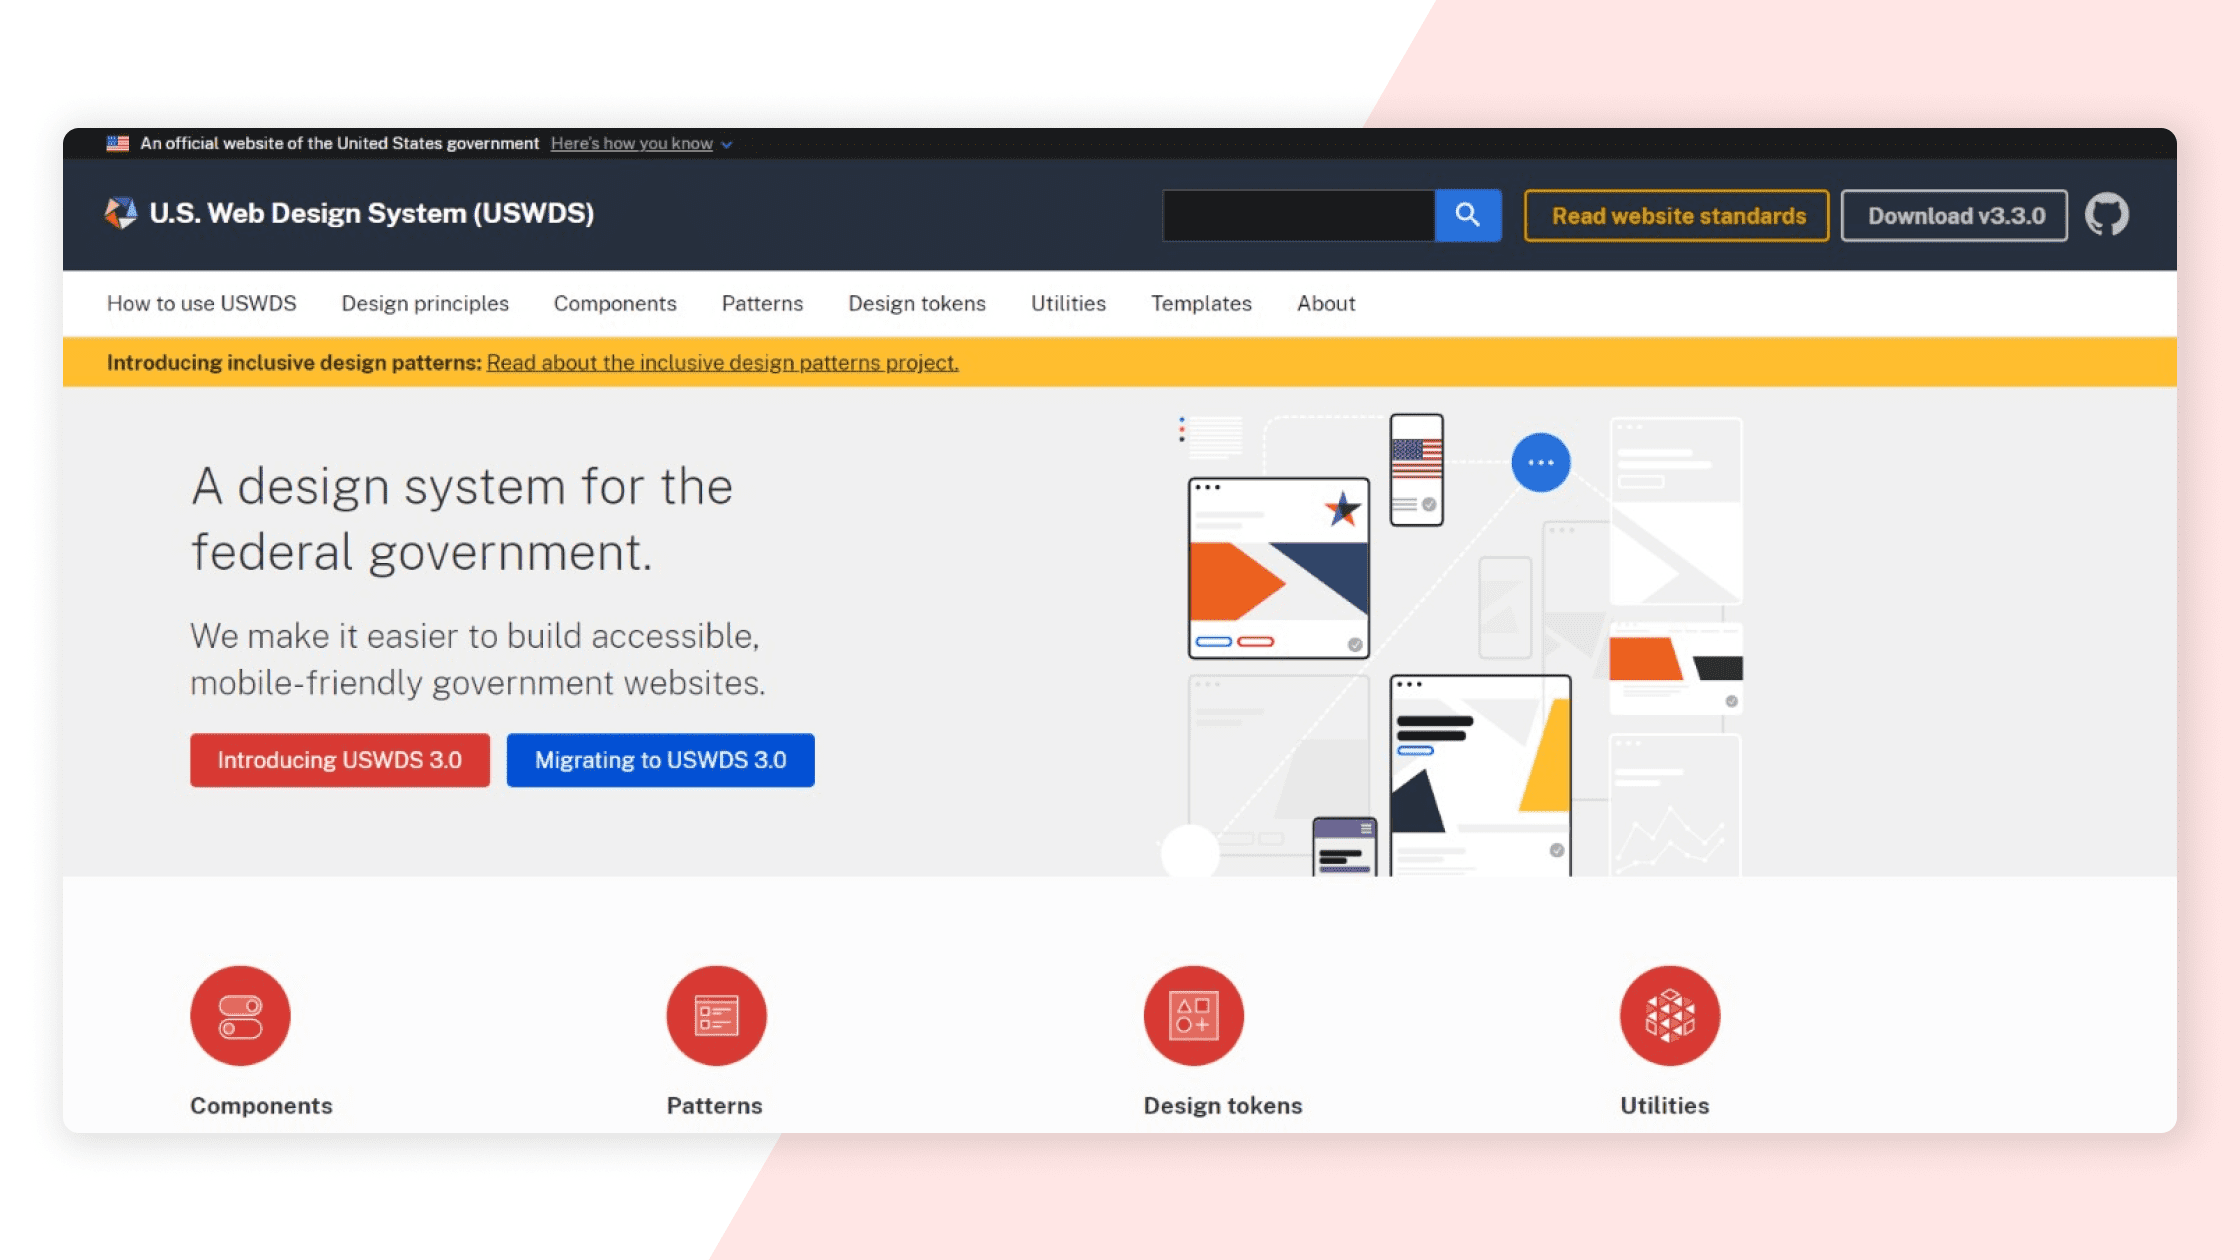
Task: Click the US flag icon in banner
Action: (x=118, y=143)
